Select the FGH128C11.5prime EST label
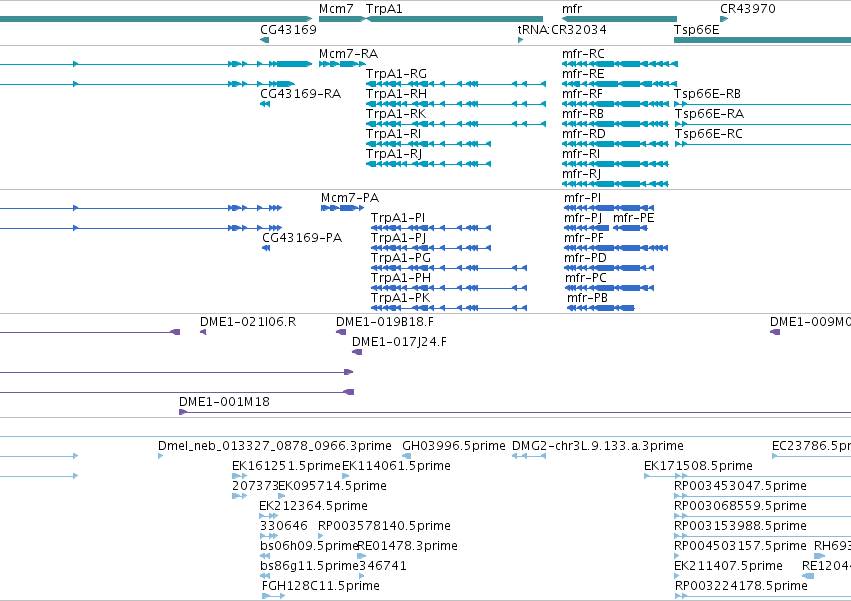The height and width of the screenshot is (601, 851). click(321, 587)
